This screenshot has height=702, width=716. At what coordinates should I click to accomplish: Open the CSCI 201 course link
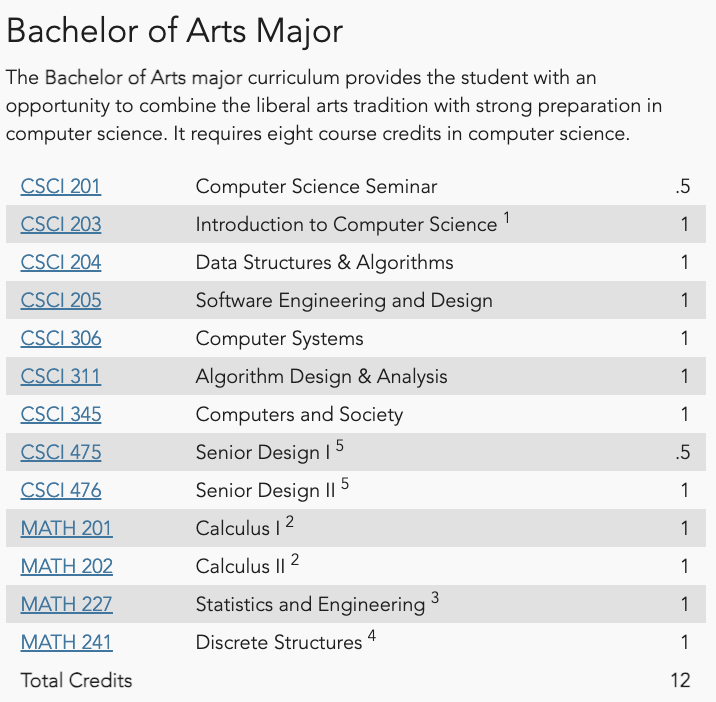pos(61,186)
